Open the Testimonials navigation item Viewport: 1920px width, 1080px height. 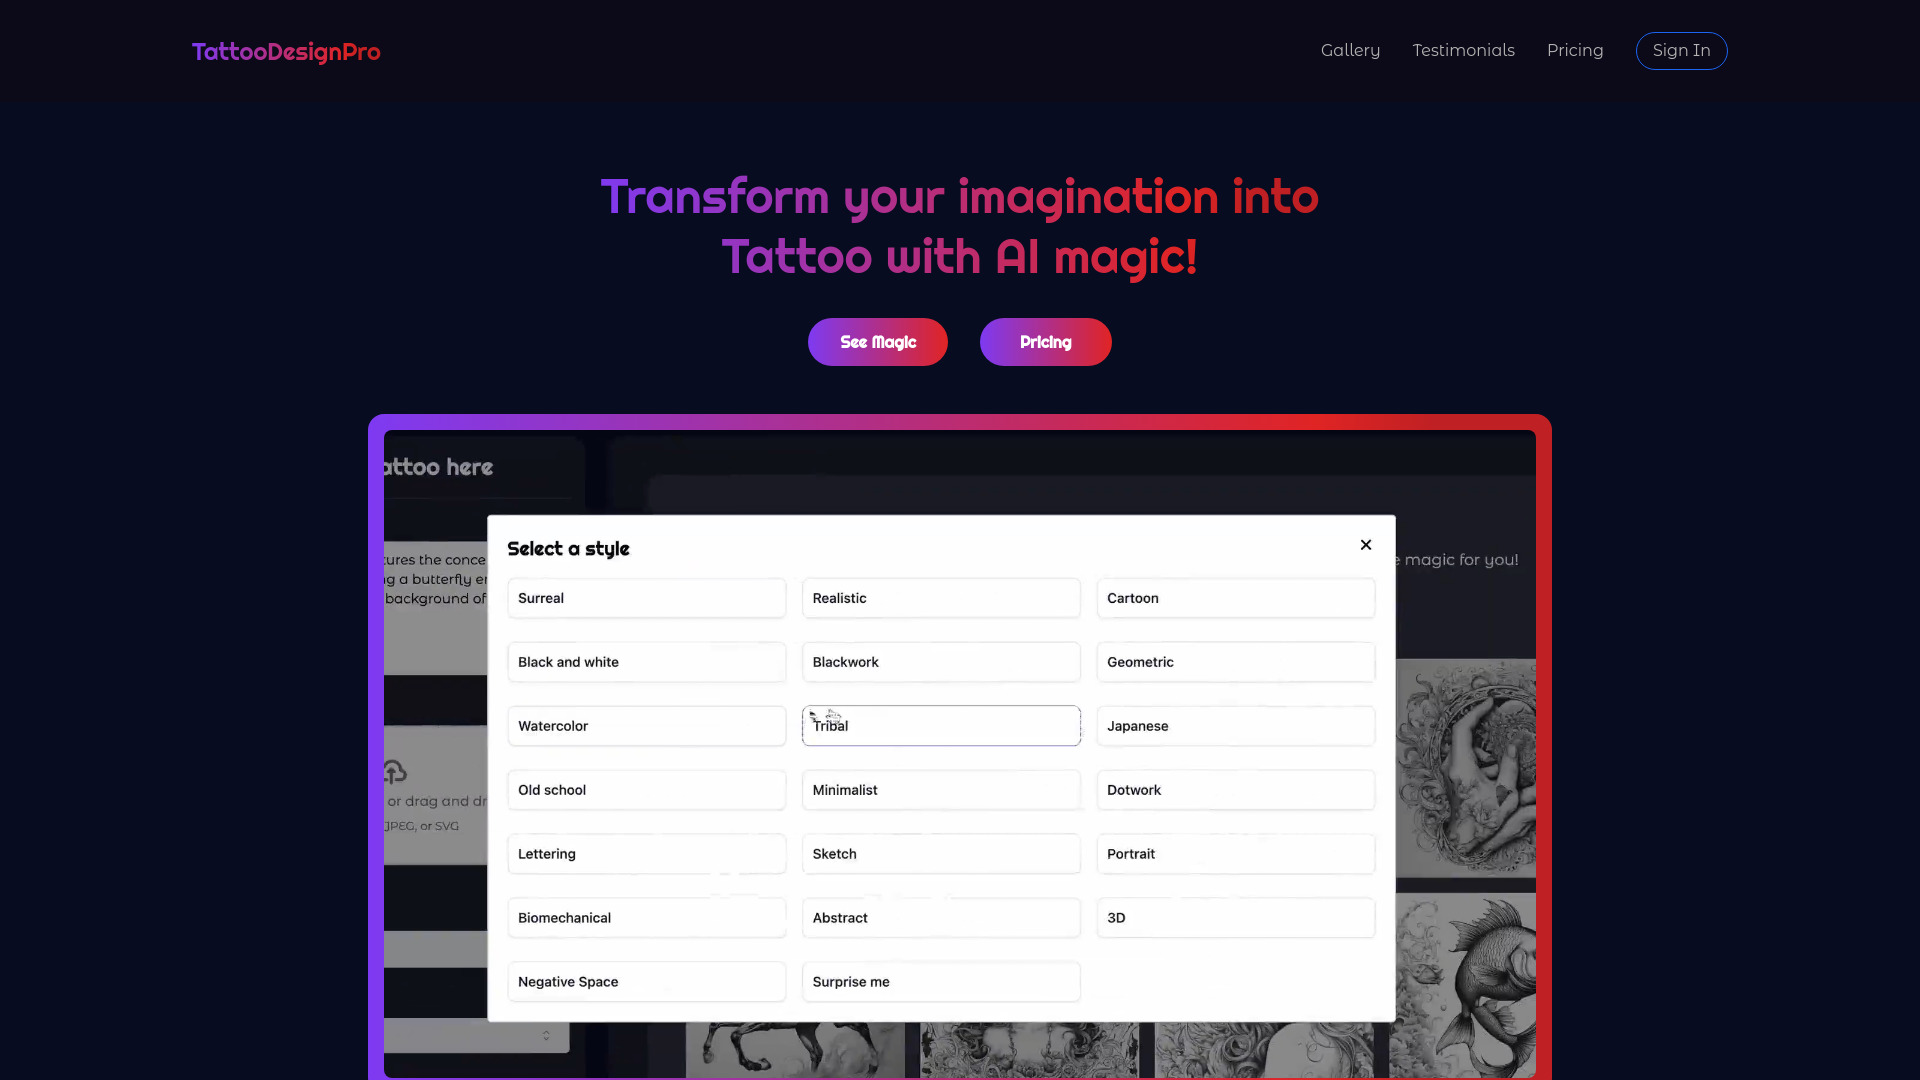pos(1462,50)
